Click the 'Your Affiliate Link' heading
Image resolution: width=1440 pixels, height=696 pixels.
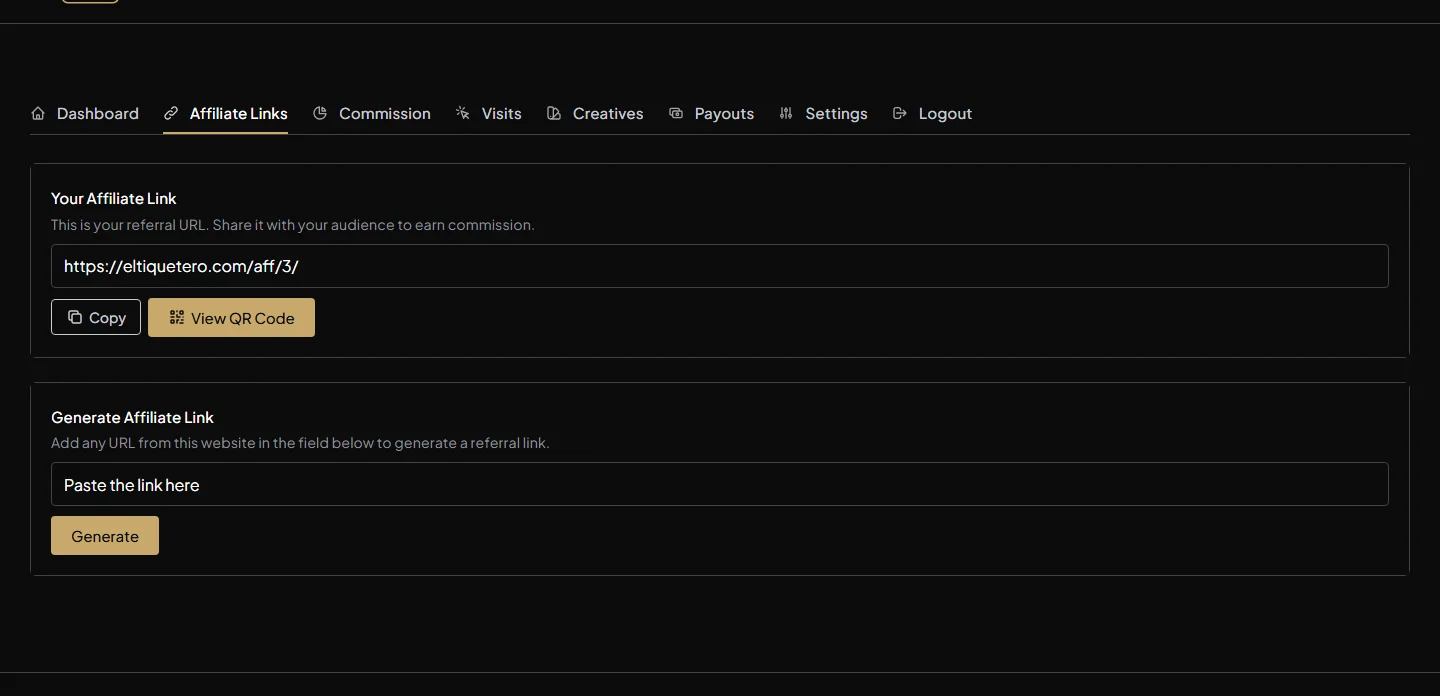(x=114, y=198)
